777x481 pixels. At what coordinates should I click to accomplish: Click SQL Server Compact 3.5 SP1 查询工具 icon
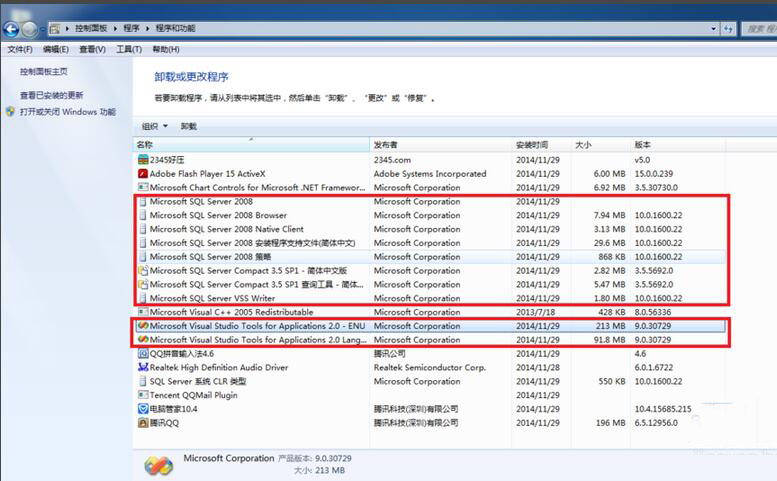143,284
